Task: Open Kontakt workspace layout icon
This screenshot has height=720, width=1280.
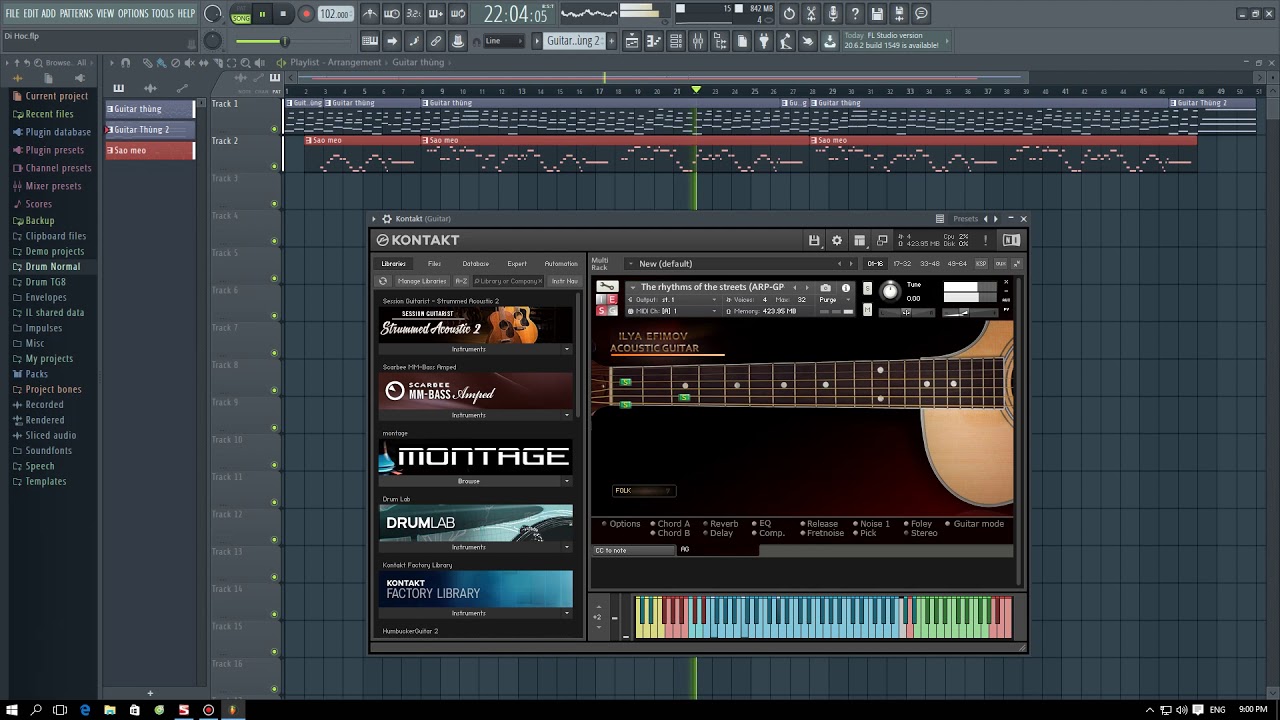Action: coord(859,240)
